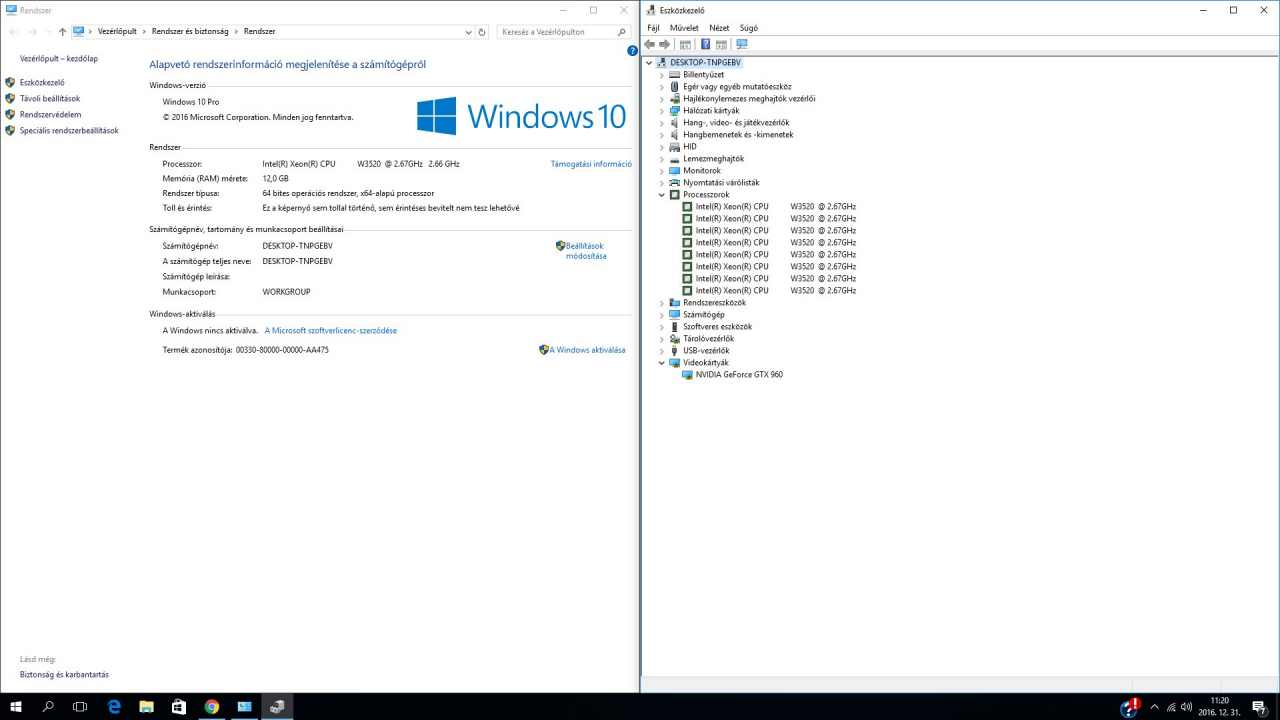Click the blue question-mark help toolbar icon

coord(705,44)
